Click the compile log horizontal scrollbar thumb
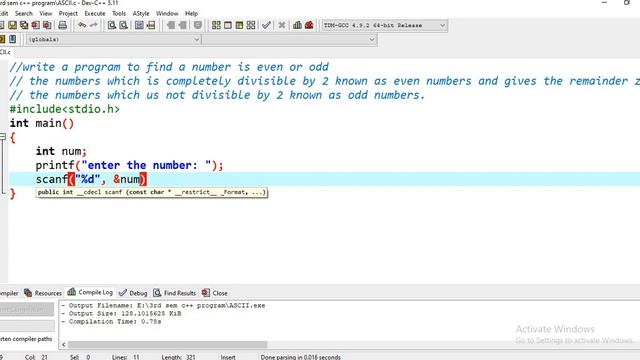This screenshot has height=360, width=640. tap(167, 344)
